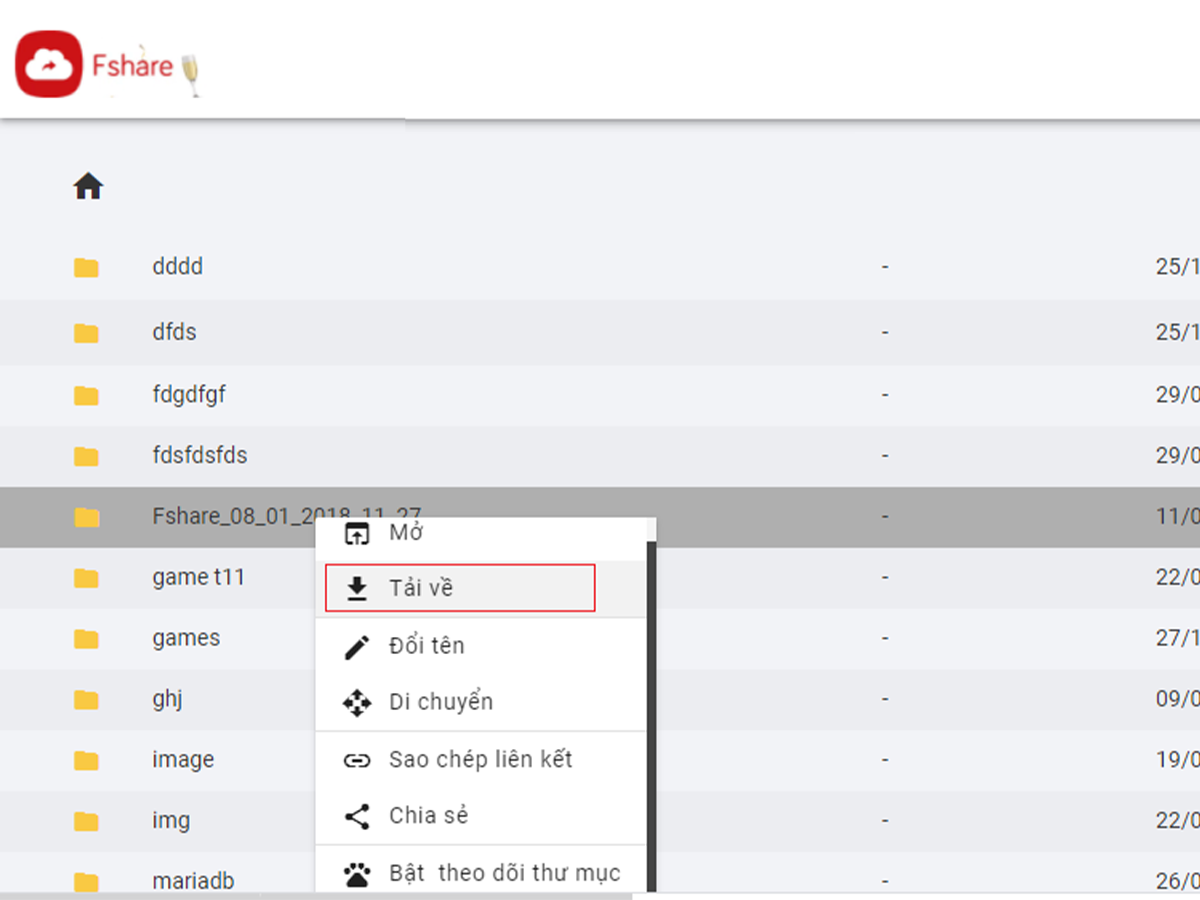Select Mở in the context menu
This screenshot has width=1200, height=900.
[406, 533]
